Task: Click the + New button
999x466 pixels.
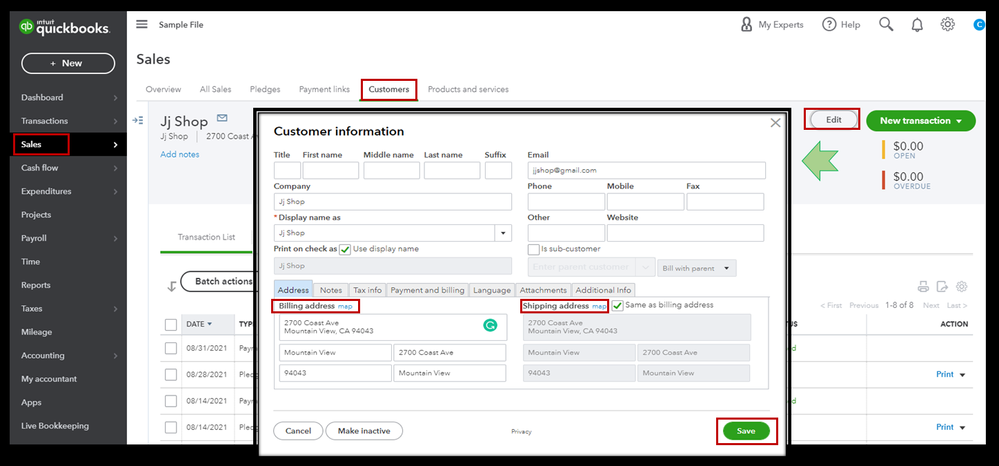Action: [68, 63]
